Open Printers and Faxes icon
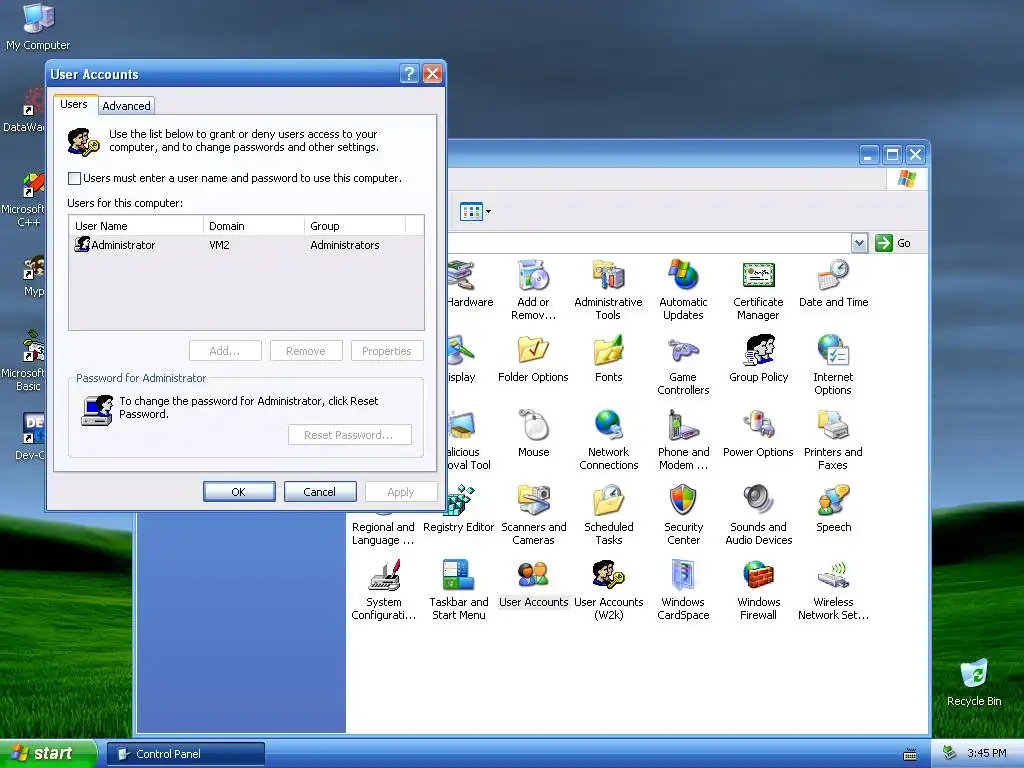The width and height of the screenshot is (1024, 768). click(833, 440)
